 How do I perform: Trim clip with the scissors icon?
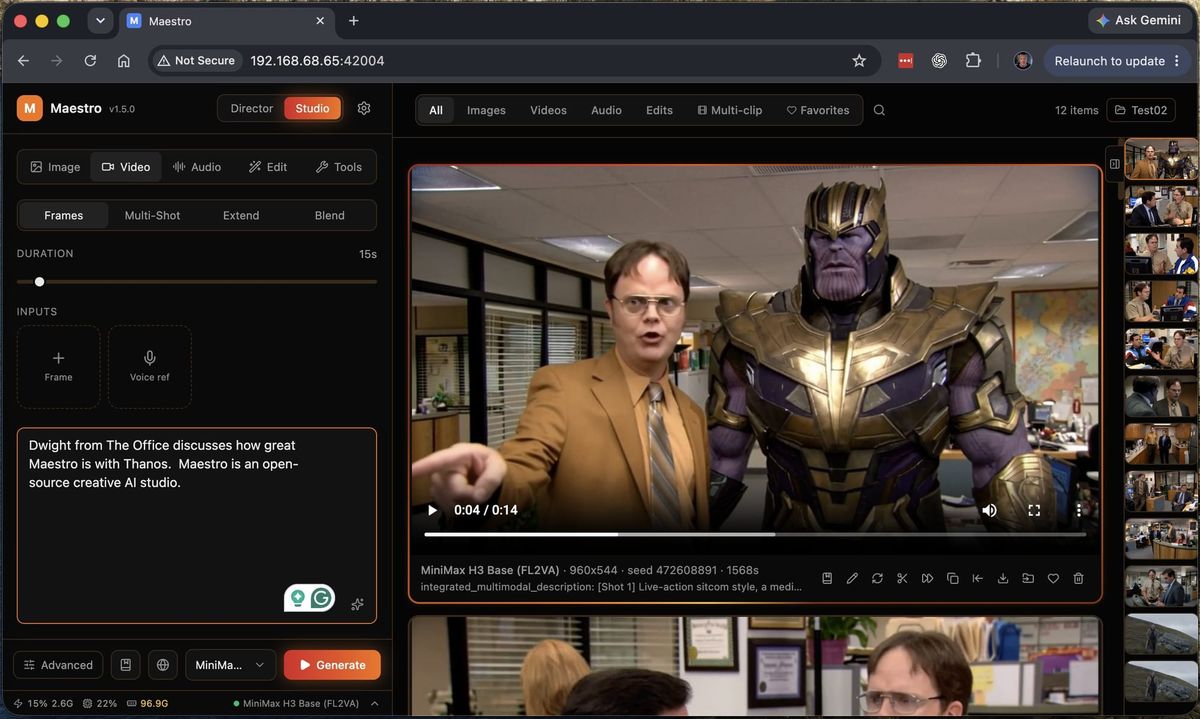click(x=902, y=578)
